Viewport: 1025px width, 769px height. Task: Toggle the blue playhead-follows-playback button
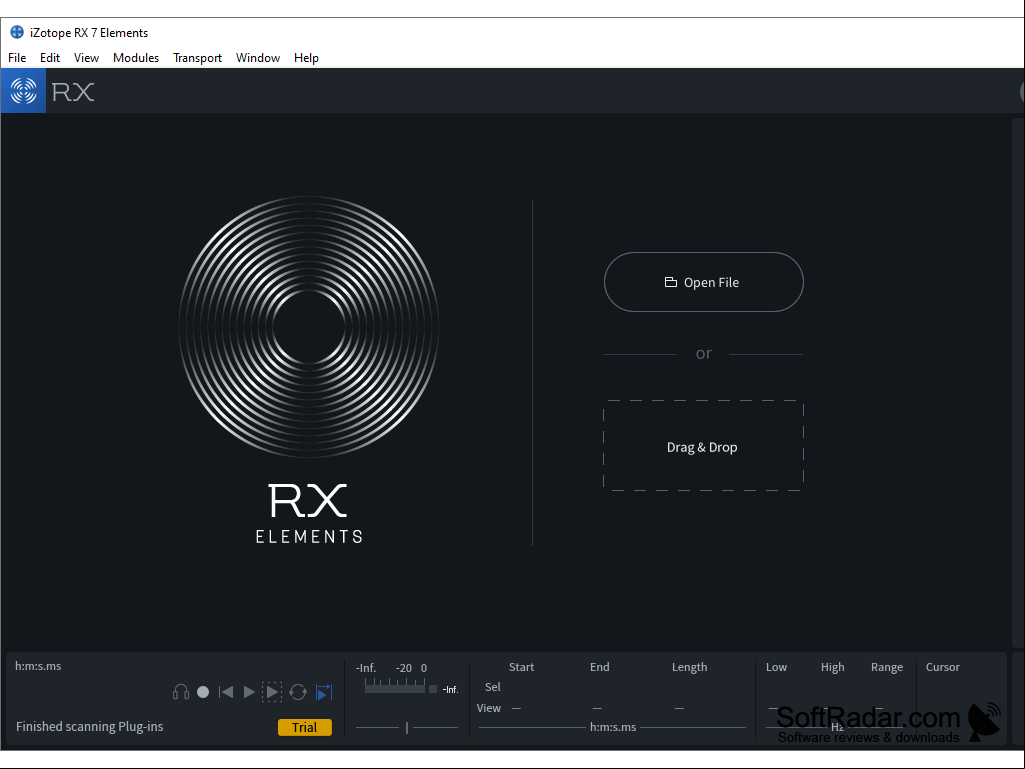coord(324,692)
